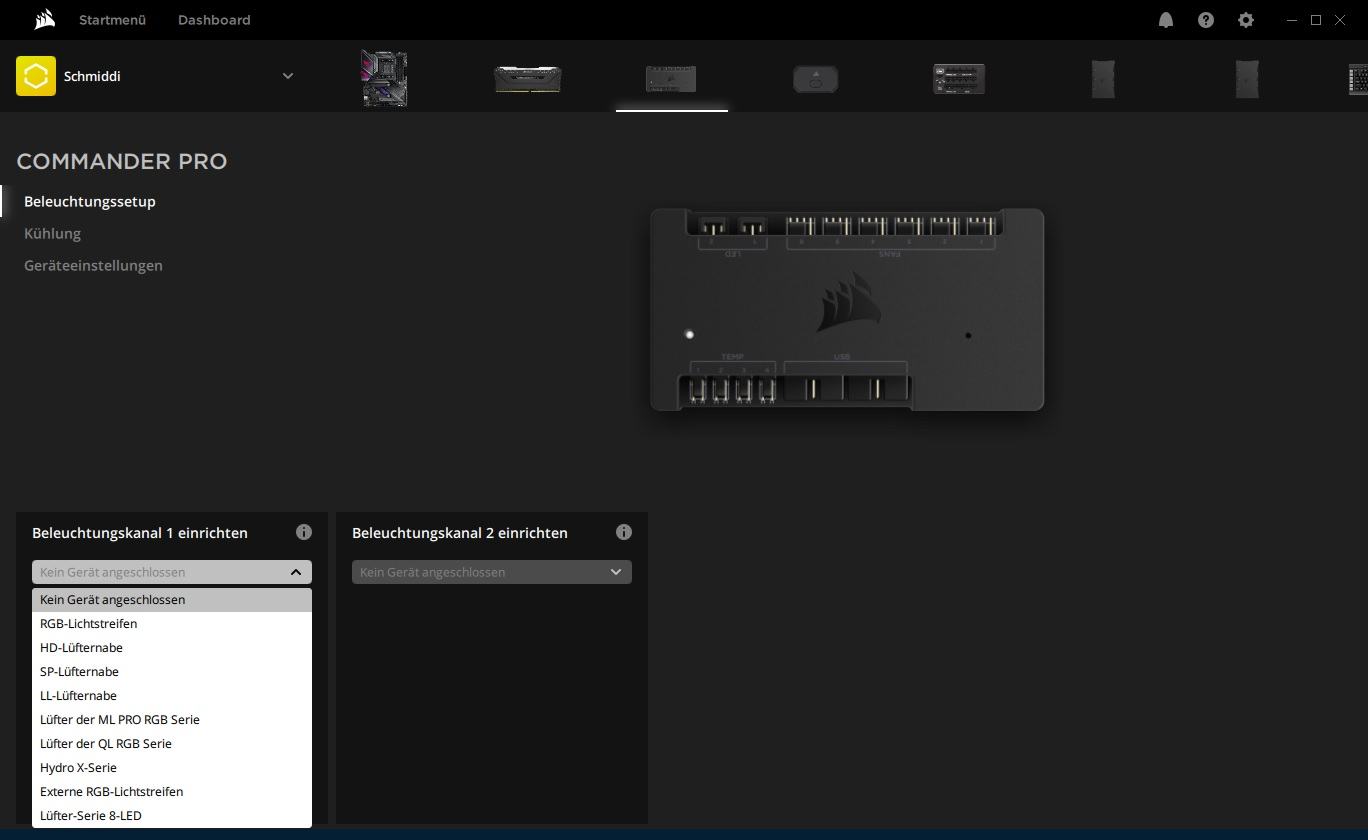This screenshot has height=840, width=1368.
Task: Open Geräteeinstellungen in the sidebar
Action: coord(93,265)
